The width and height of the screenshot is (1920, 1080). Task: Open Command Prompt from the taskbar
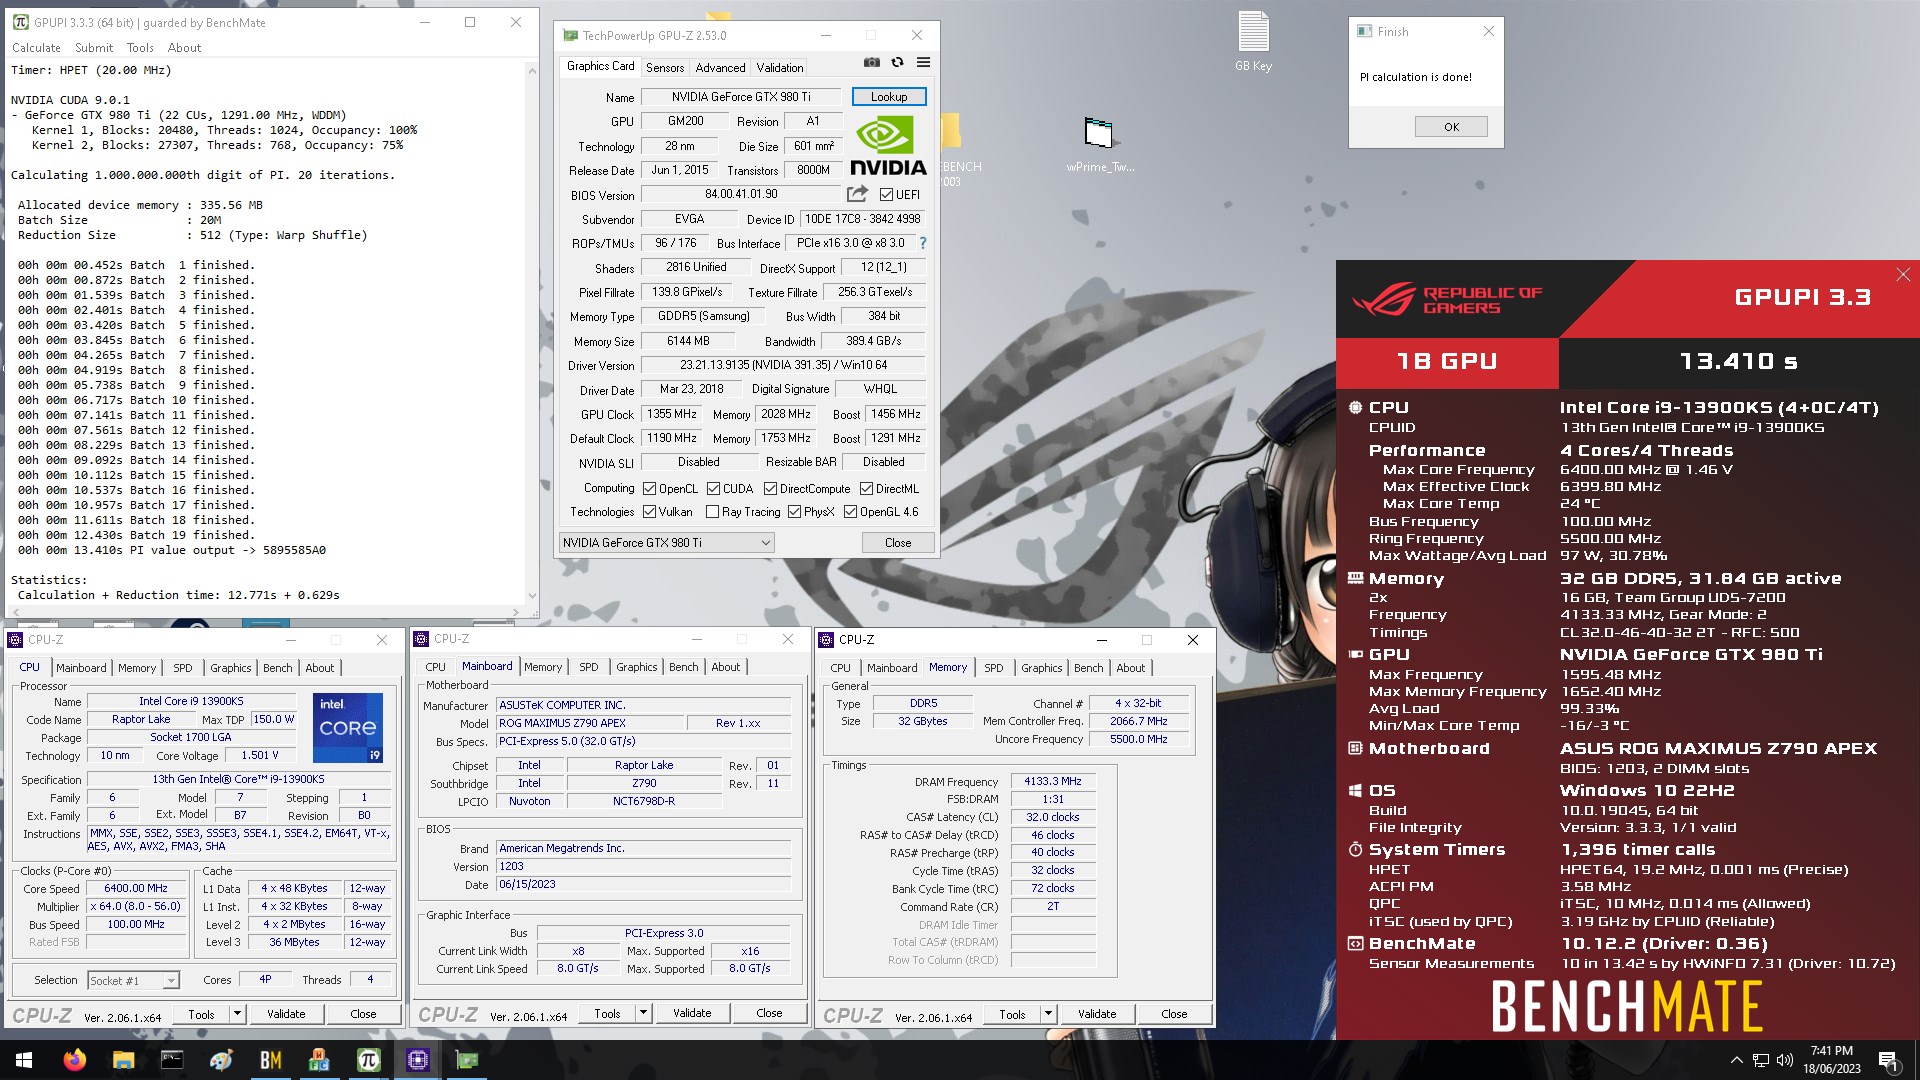coord(172,1060)
